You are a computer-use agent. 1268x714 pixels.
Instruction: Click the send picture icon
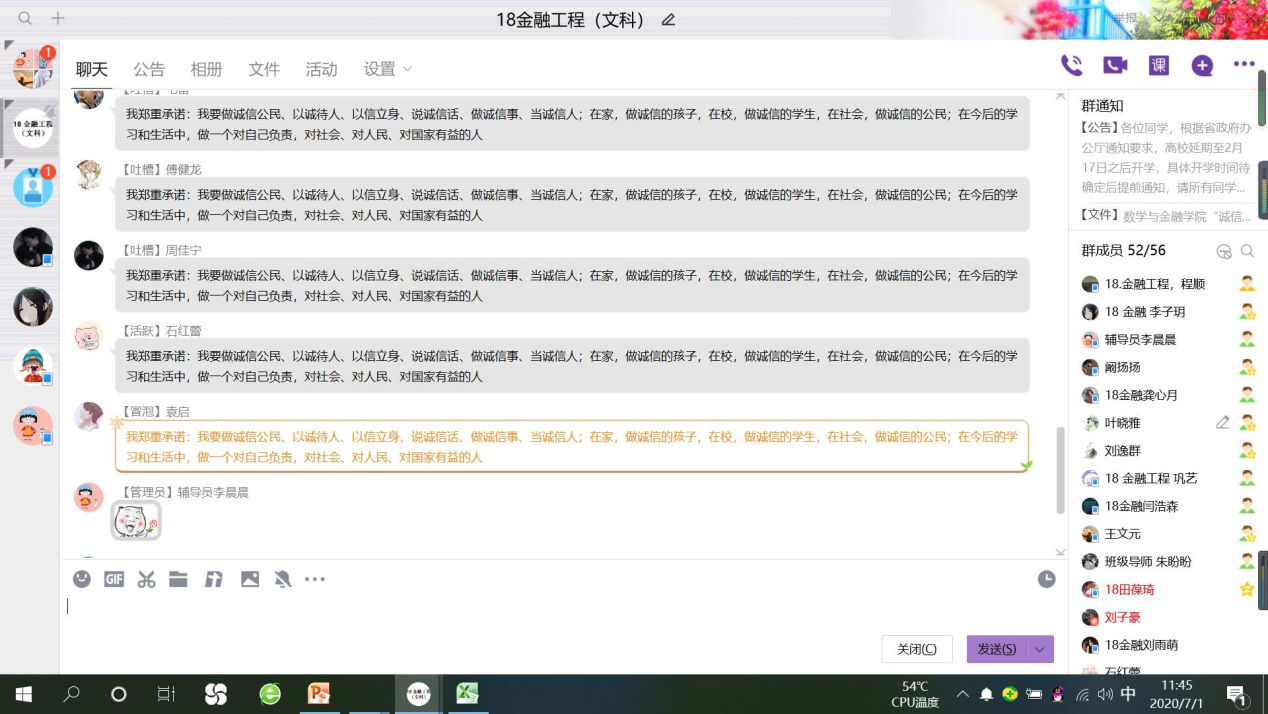tap(250, 579)
